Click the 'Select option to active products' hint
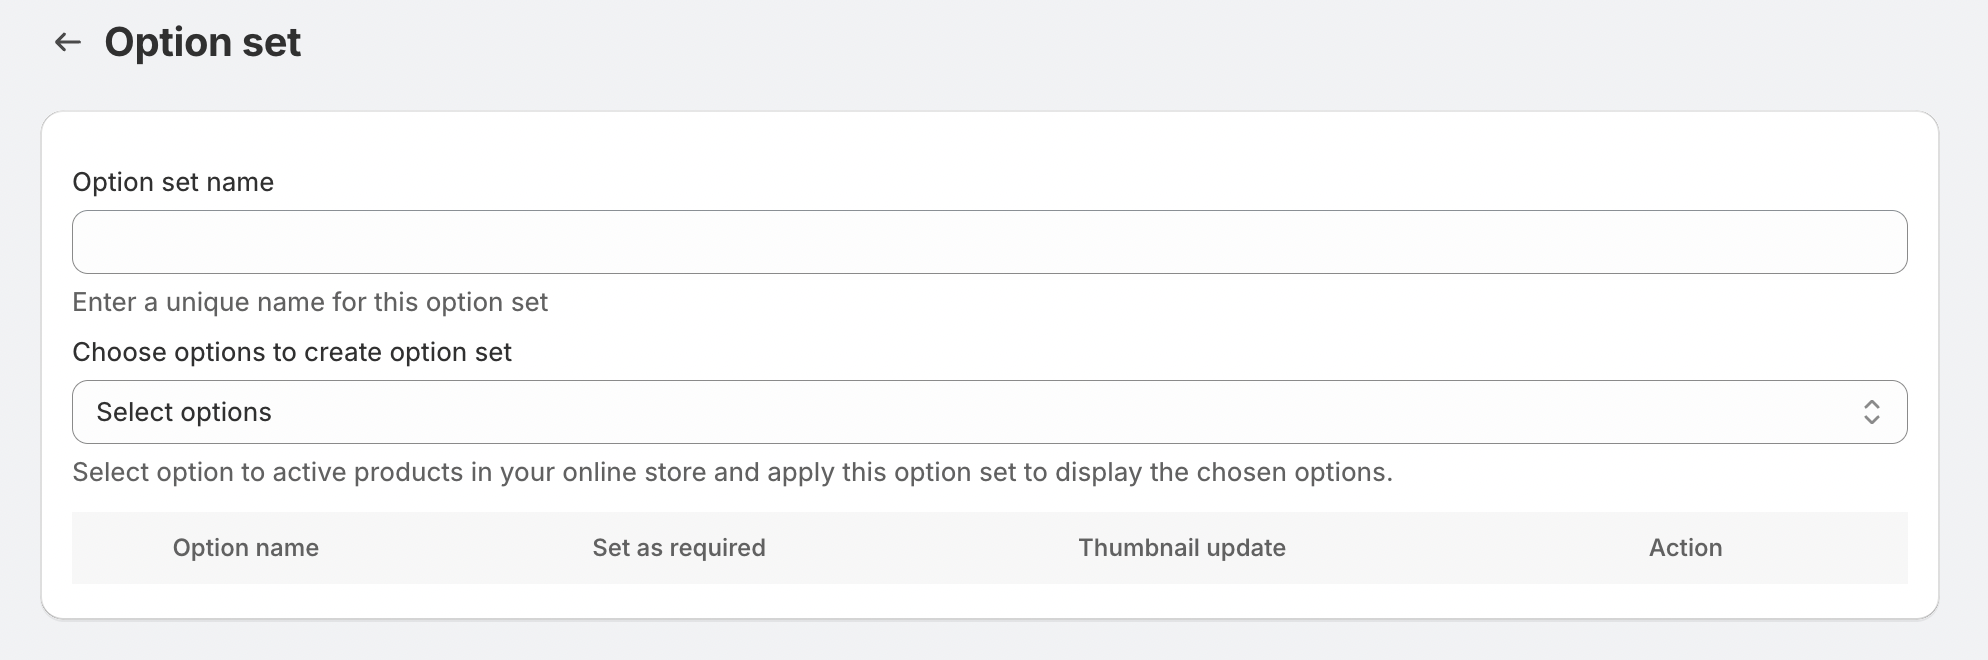 pyautogui.click(x=732, y=472)
